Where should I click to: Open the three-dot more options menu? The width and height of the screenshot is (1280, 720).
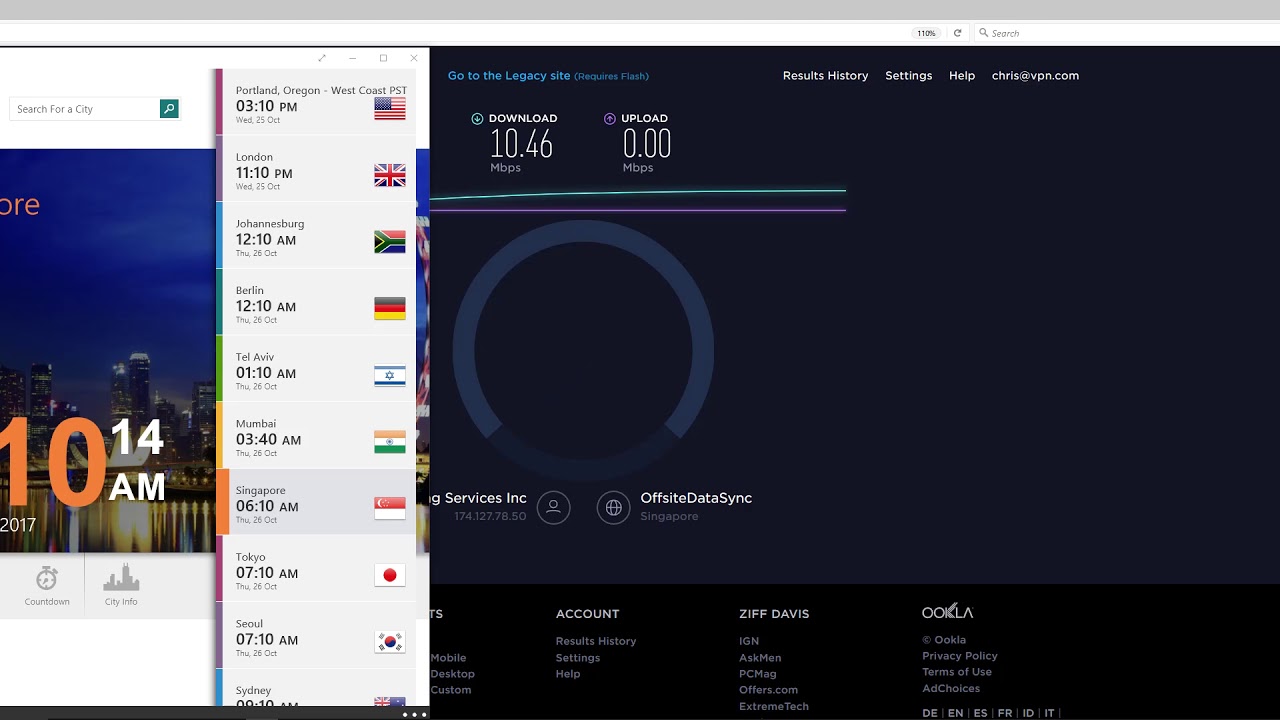tap(414, 714)
